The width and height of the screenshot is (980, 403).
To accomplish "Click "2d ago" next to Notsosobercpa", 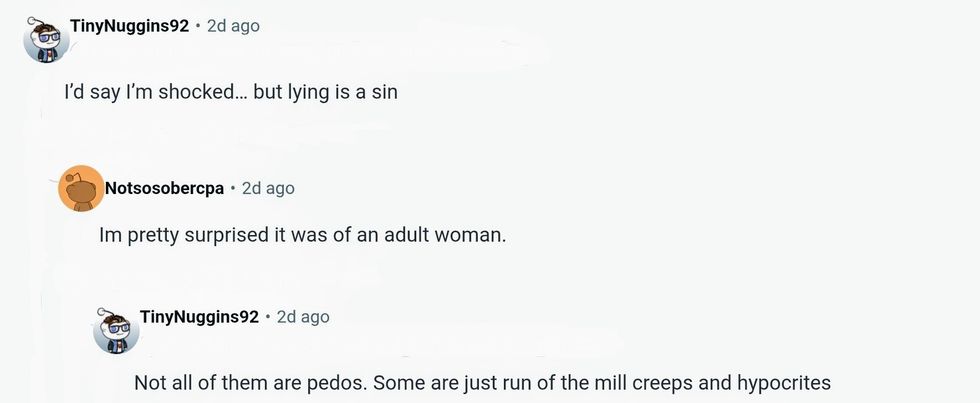I will tap(268, 188).
